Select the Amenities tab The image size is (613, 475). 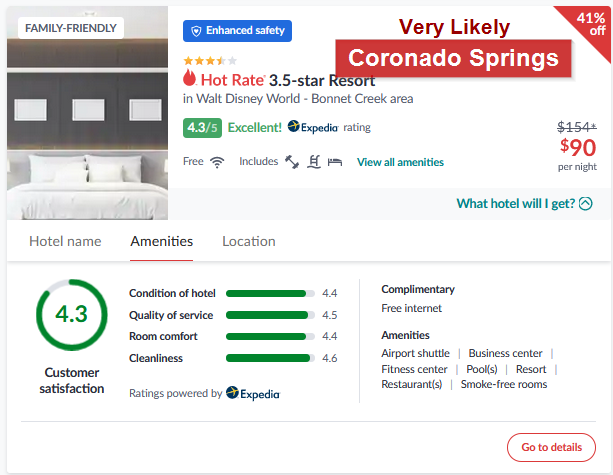click(161, 242)
